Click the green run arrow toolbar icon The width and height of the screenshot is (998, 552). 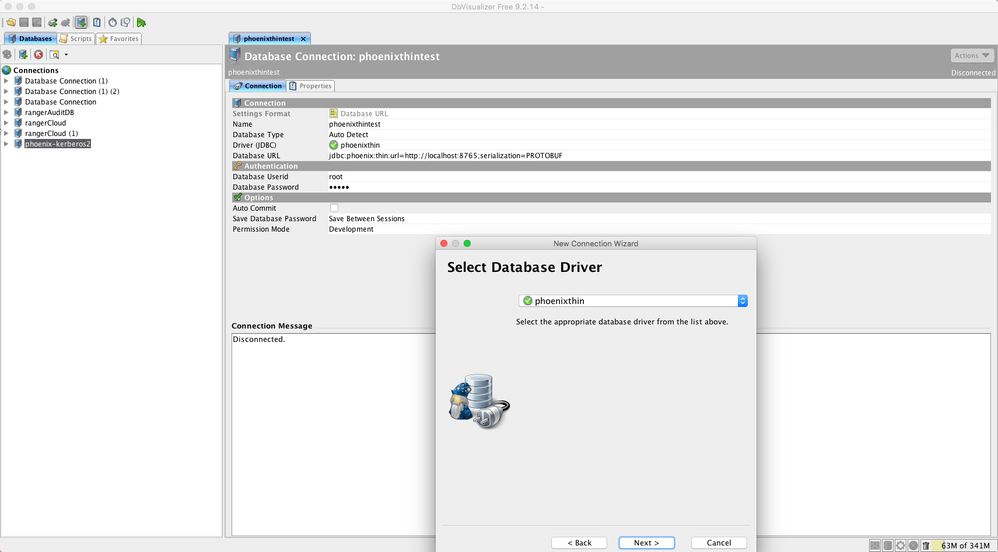(x=142, y=22)
